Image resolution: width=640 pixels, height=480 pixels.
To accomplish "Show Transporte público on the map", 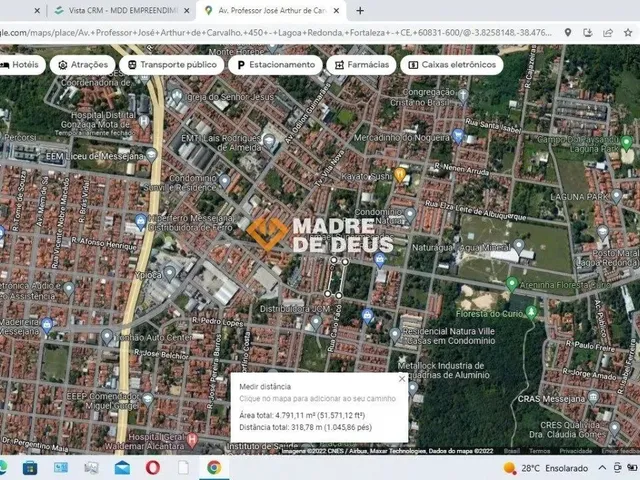I will [x=172, y=65].
